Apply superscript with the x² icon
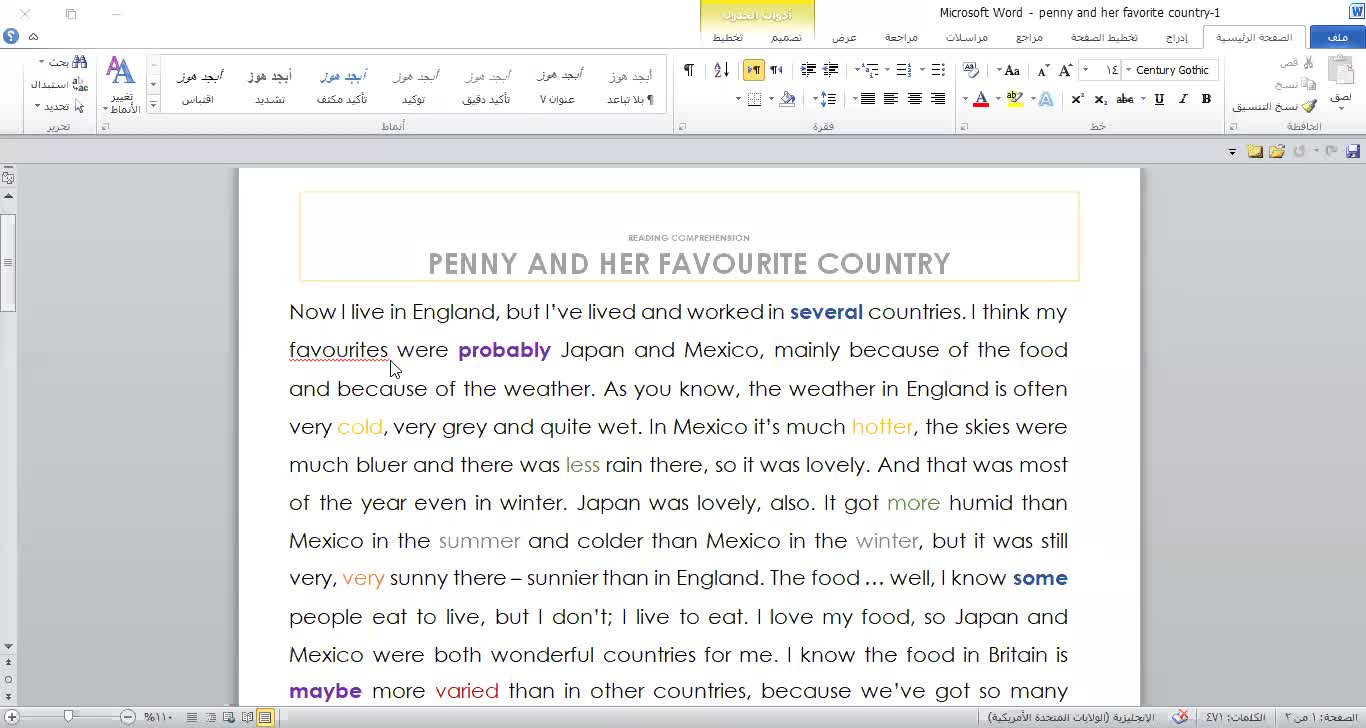The image size is (1366, 728). (1077, 99)
